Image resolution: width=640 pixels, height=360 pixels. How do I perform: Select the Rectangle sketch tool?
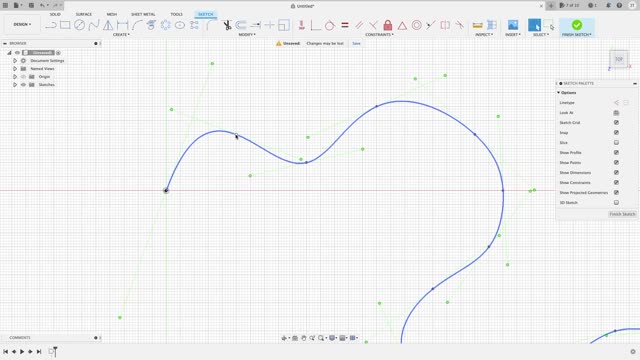point(65,25)
